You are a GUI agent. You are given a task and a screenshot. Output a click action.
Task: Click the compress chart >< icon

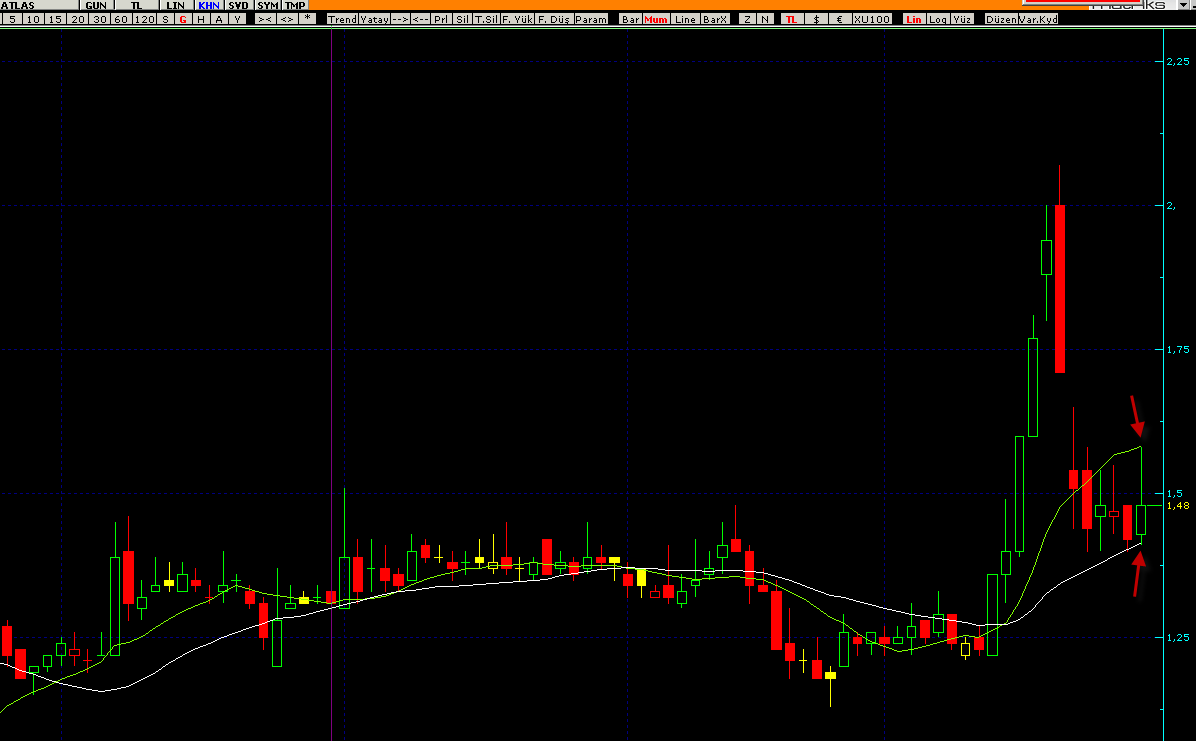coord(265,19)
